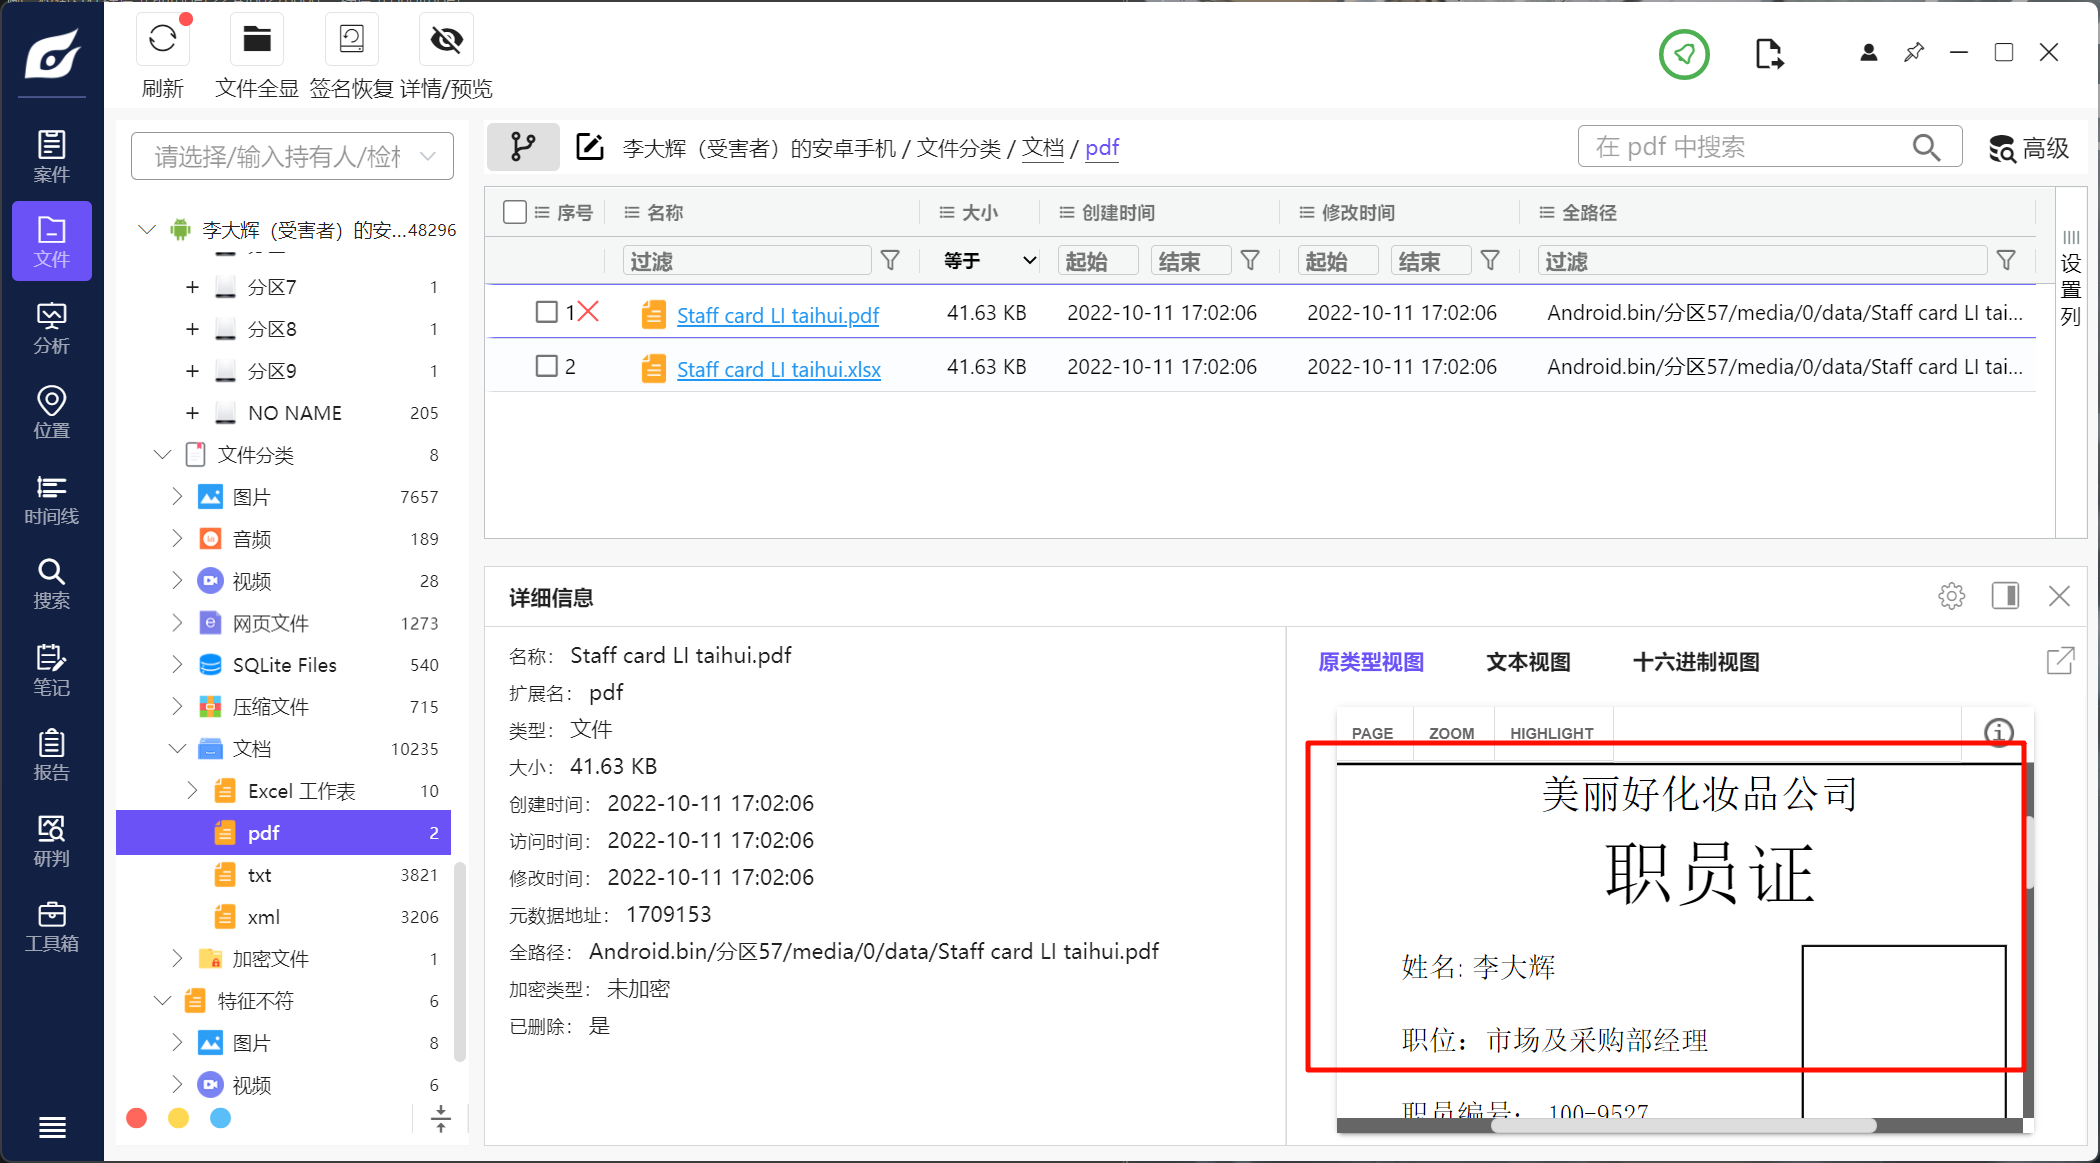
Task: Switch to 文本视图 tab
Action: [x=1527, y=662]
